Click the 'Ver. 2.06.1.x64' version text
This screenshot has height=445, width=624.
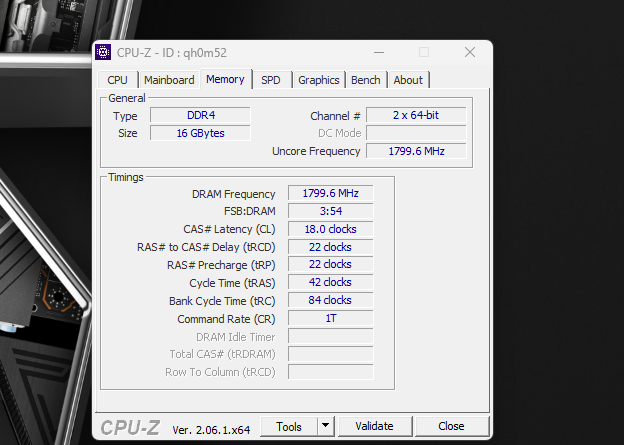coord(211,430)
